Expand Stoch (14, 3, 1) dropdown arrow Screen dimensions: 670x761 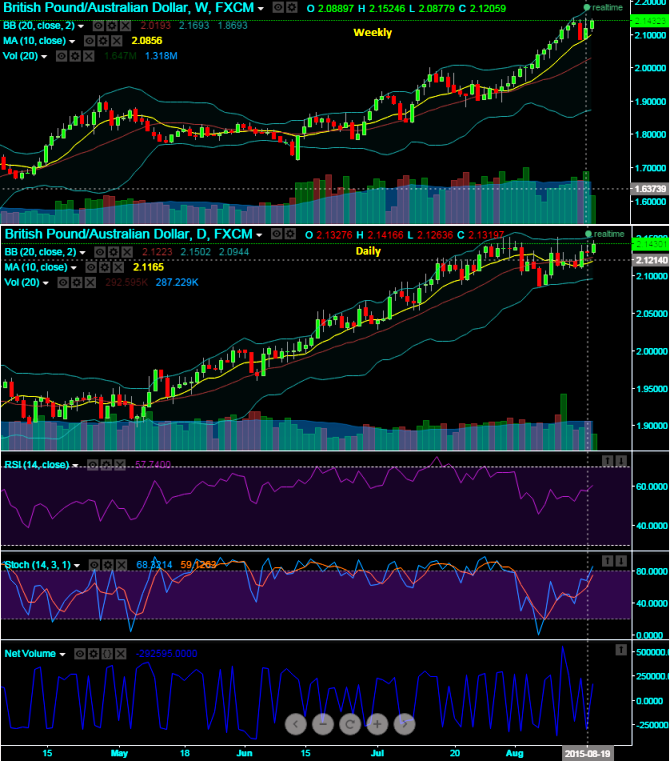coord(77,565)
